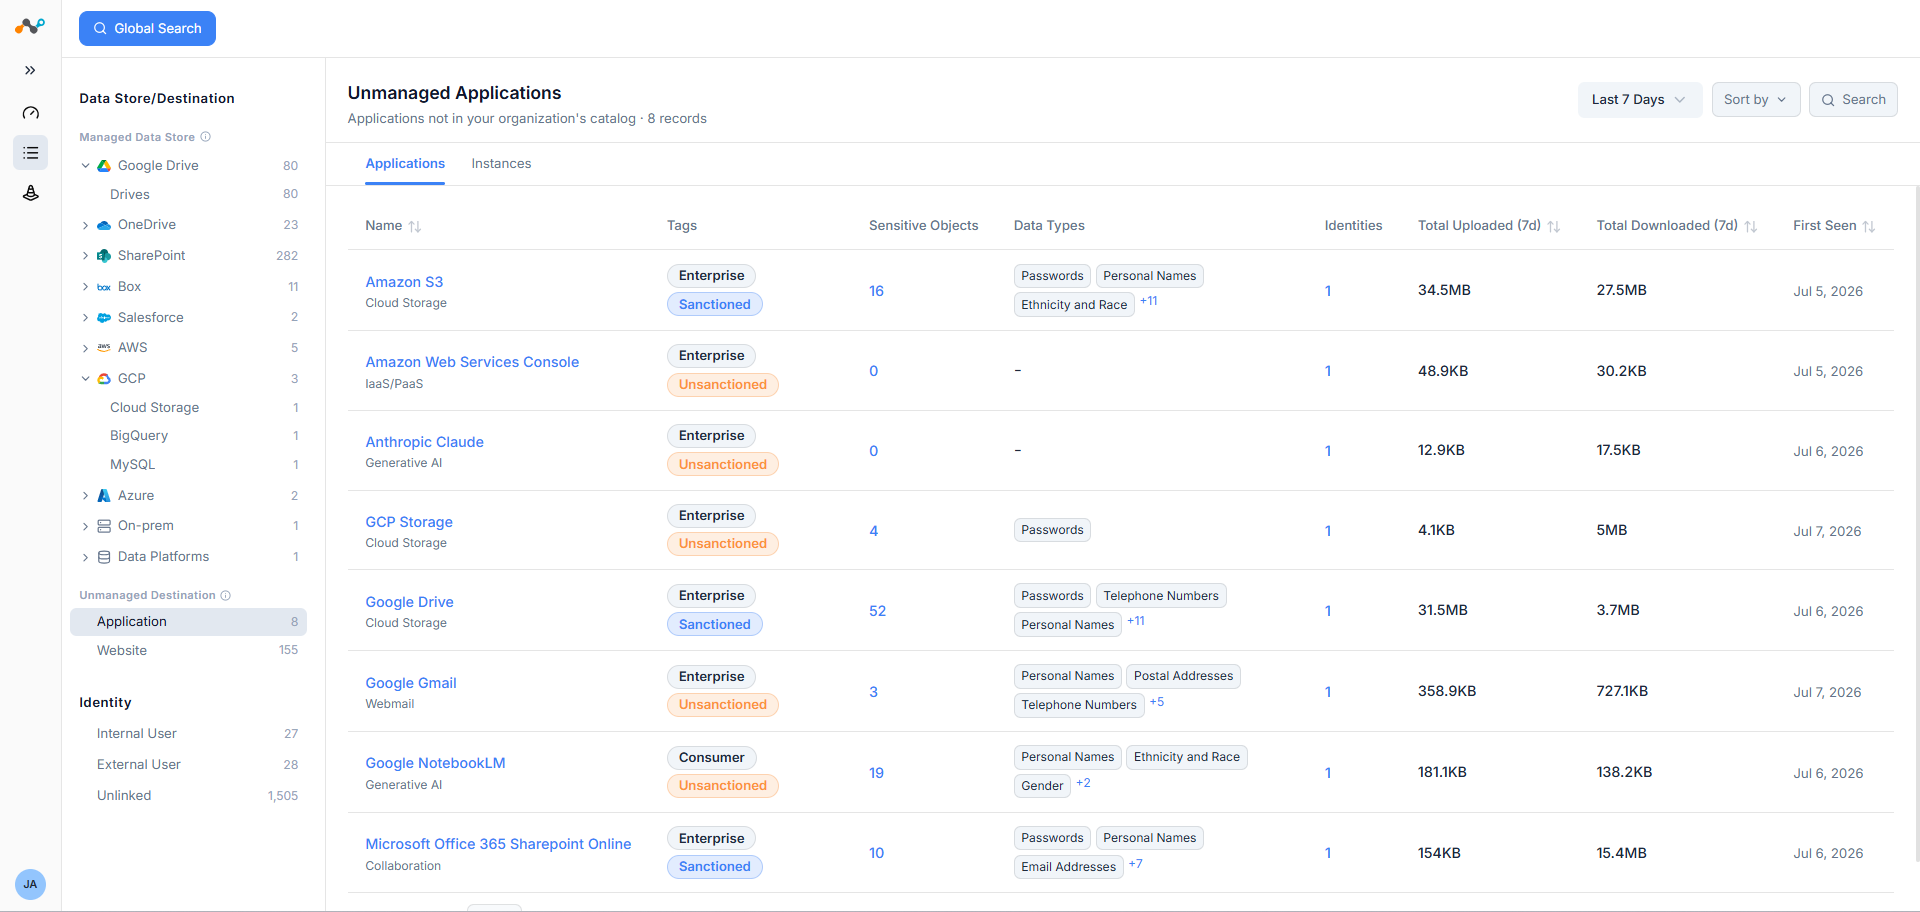Click Unsanctioned tag on Anthropic Claude row
Screen dimensions: 1920x912
[722, 465]
